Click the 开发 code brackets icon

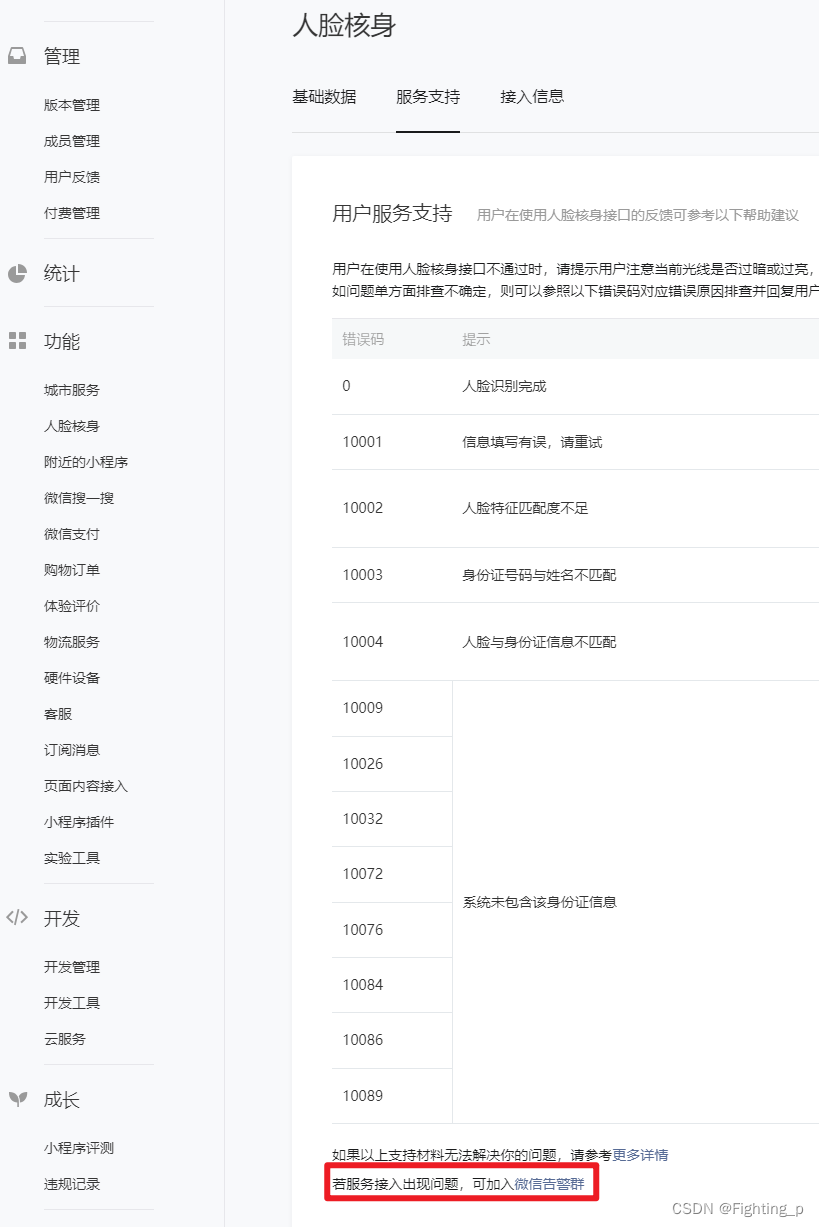pos(17,918)
